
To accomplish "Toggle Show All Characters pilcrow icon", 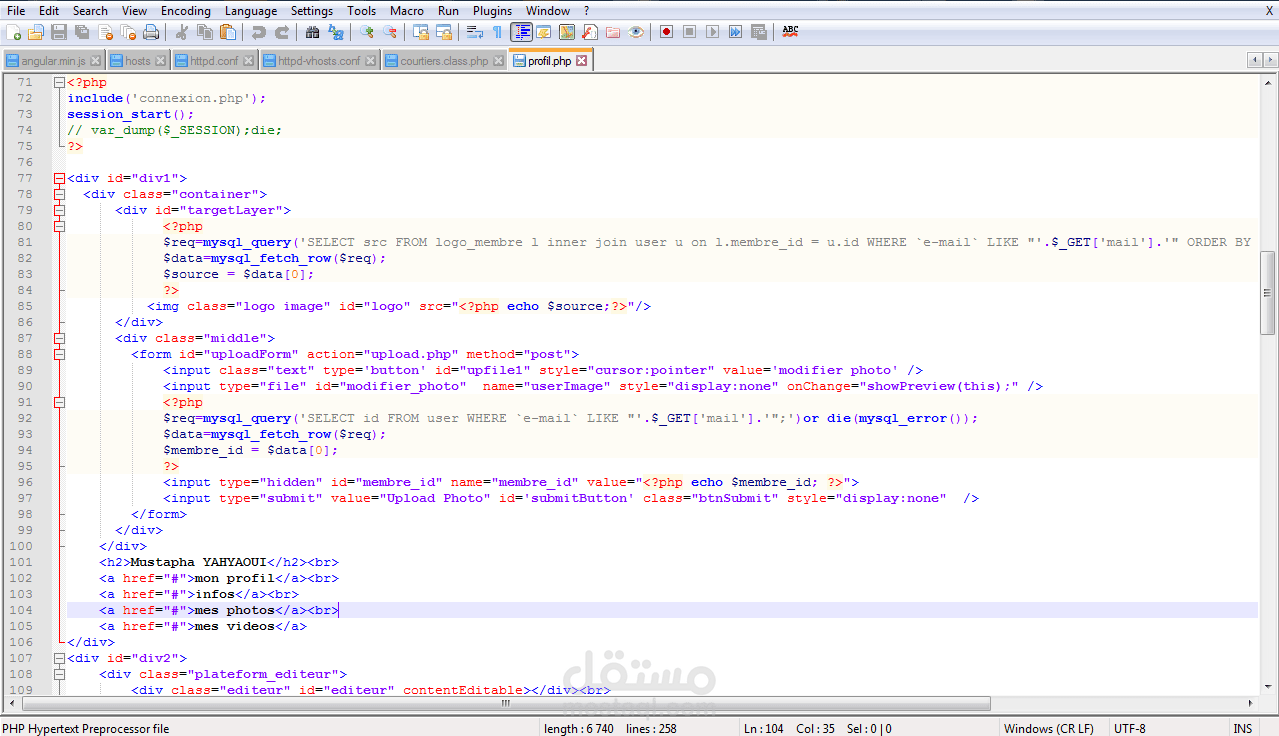I will tap(497, 32).
